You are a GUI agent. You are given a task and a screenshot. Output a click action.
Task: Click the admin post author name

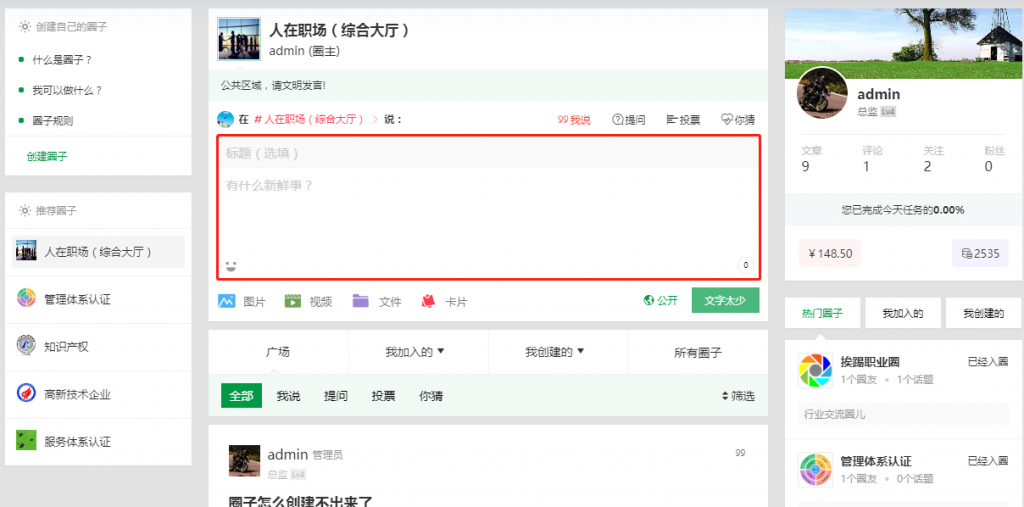288,455
